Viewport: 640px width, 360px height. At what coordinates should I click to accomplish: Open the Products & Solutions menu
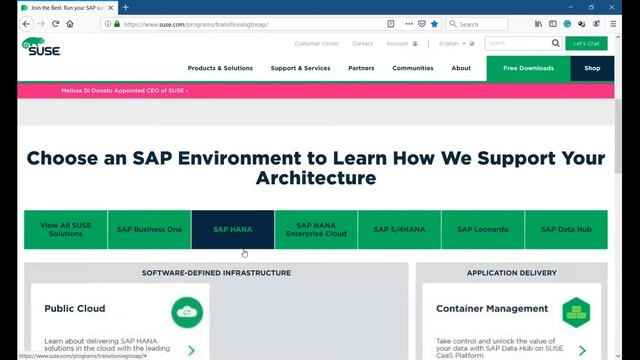tap(220, 68)
